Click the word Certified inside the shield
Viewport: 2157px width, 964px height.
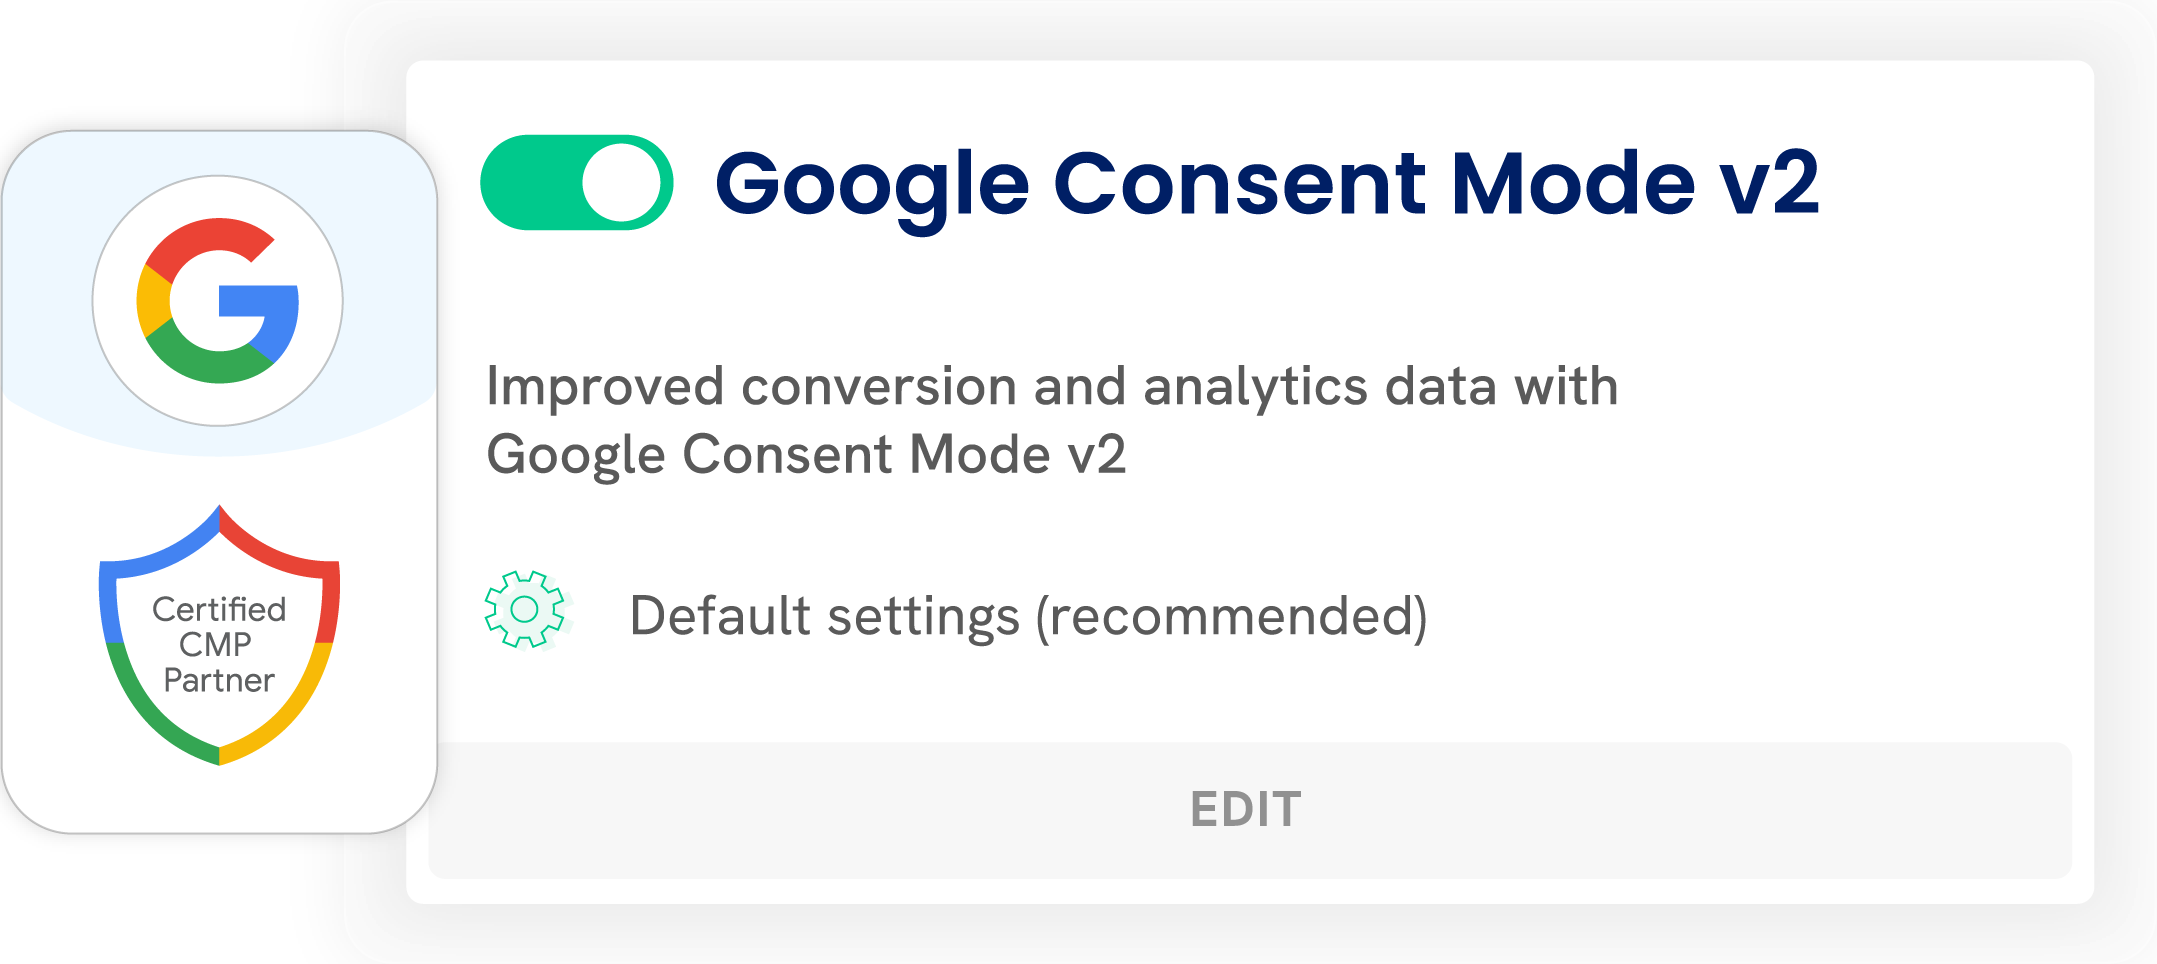click(x=219, y=609)
